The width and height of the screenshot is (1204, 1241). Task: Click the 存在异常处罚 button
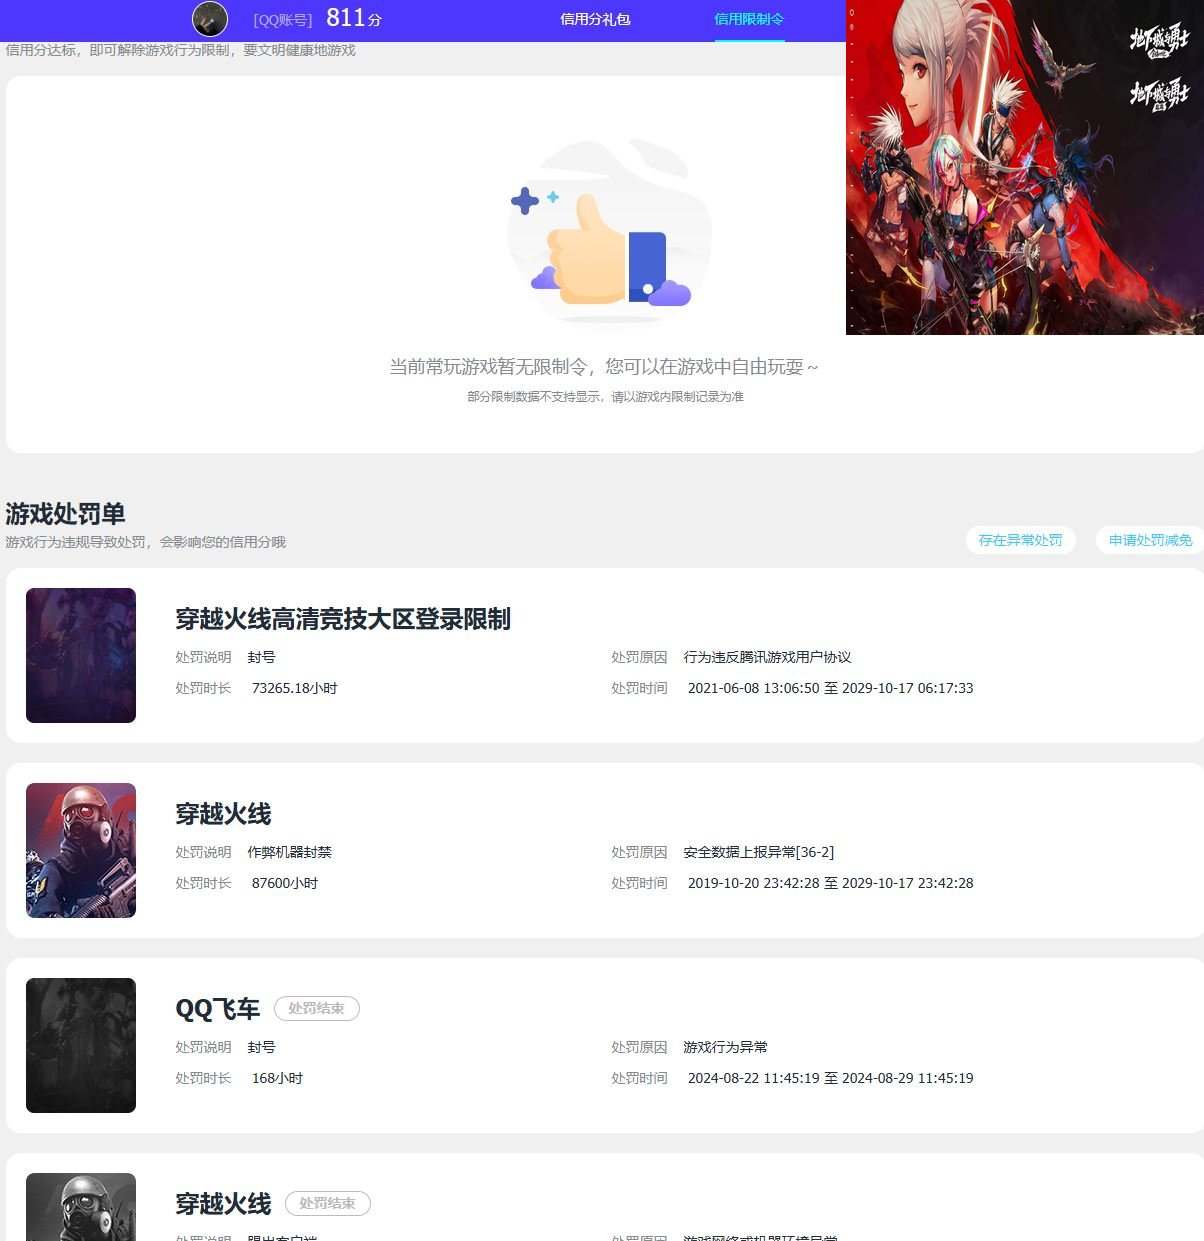[1020, 540]
